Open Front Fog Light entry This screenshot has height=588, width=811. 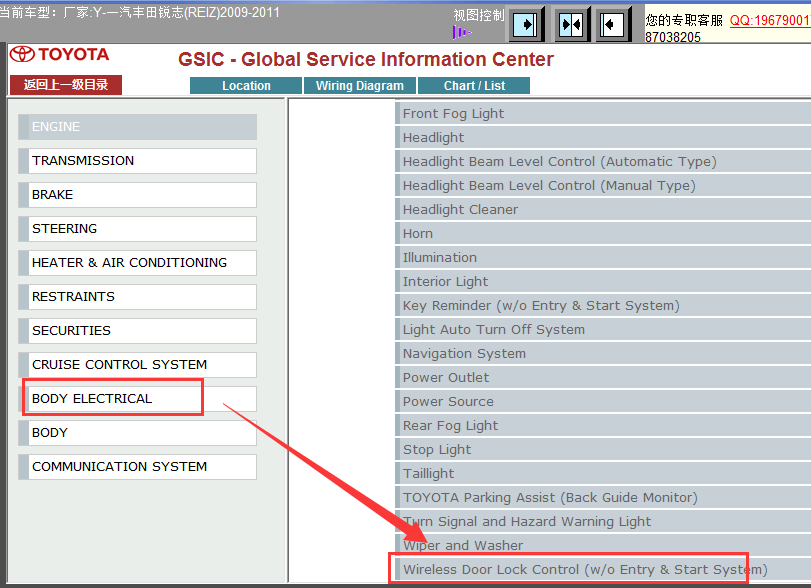tap(603, 113)
